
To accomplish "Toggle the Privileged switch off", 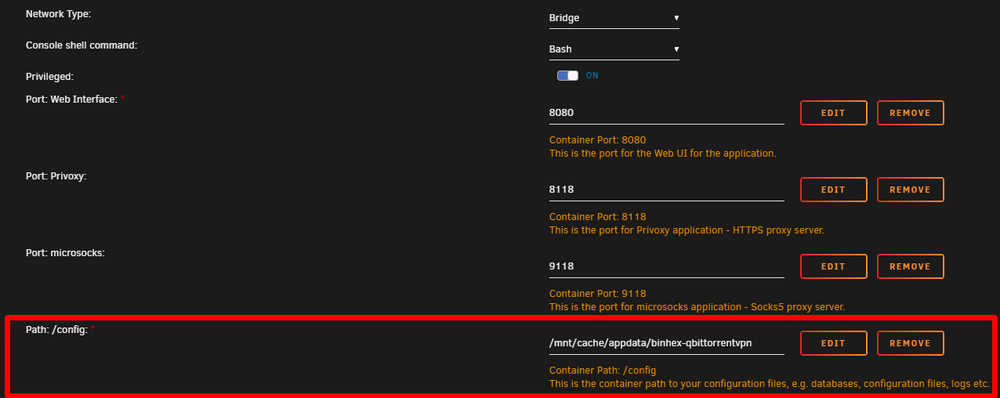I will pyautogui.click(x=568, y=75).
